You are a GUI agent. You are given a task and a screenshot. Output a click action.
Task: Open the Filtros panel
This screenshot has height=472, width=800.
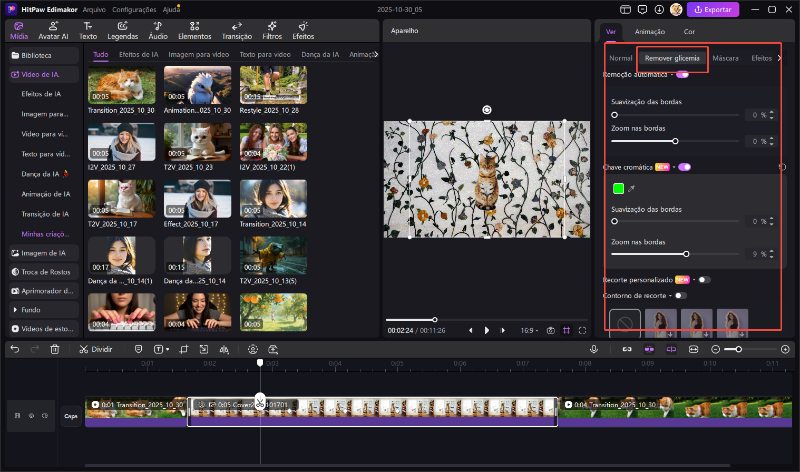272,31
